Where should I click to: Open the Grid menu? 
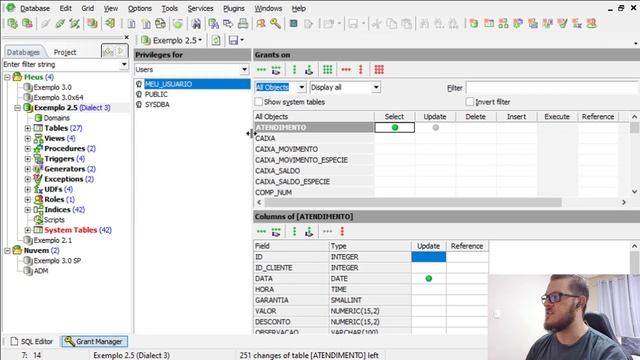tap(87, 8)
